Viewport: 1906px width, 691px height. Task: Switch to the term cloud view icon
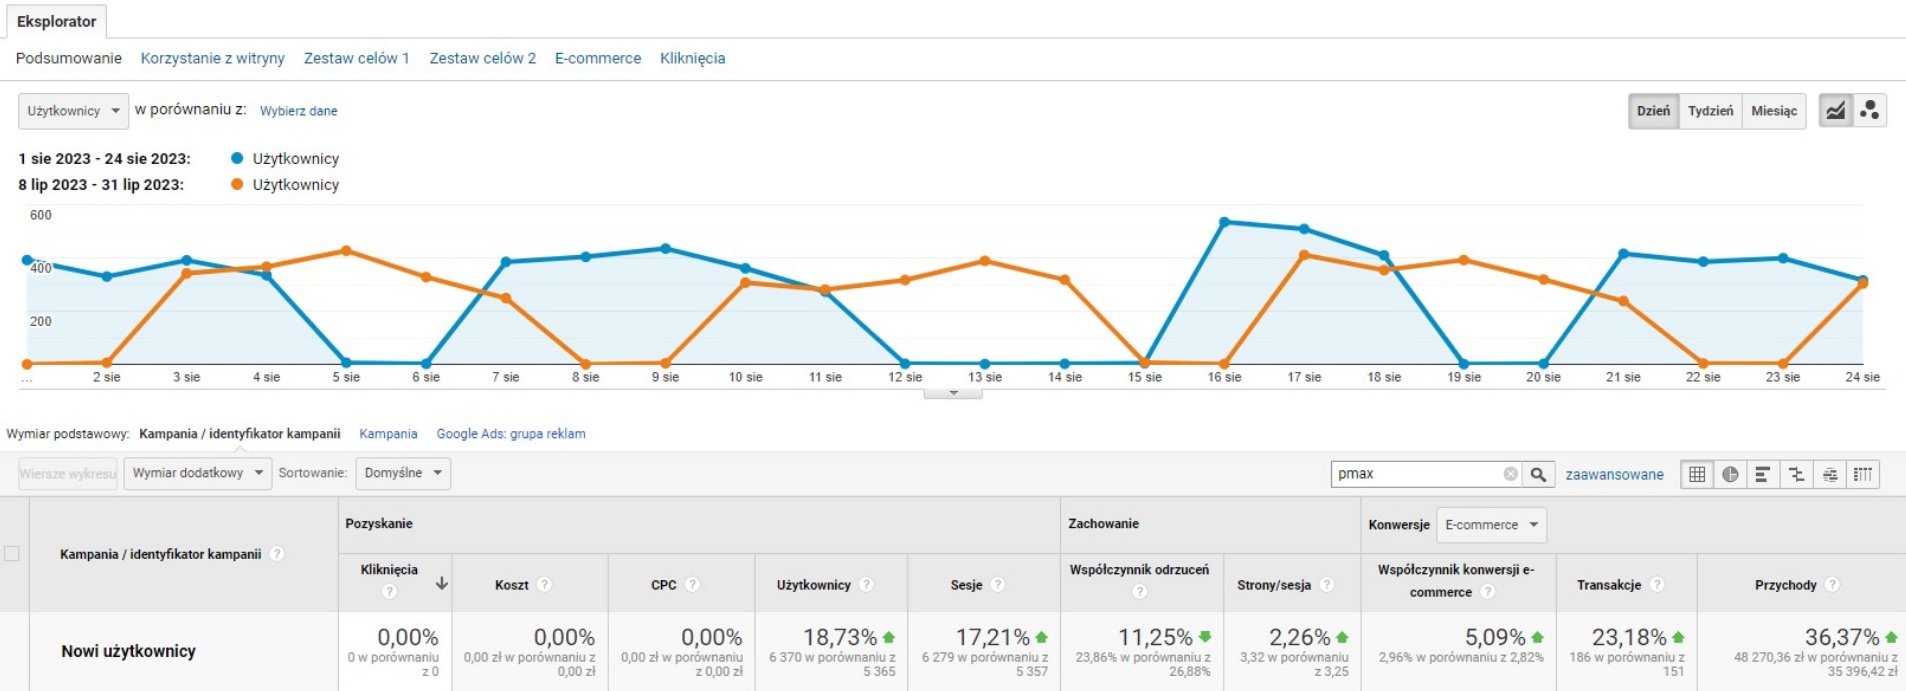1829,474
